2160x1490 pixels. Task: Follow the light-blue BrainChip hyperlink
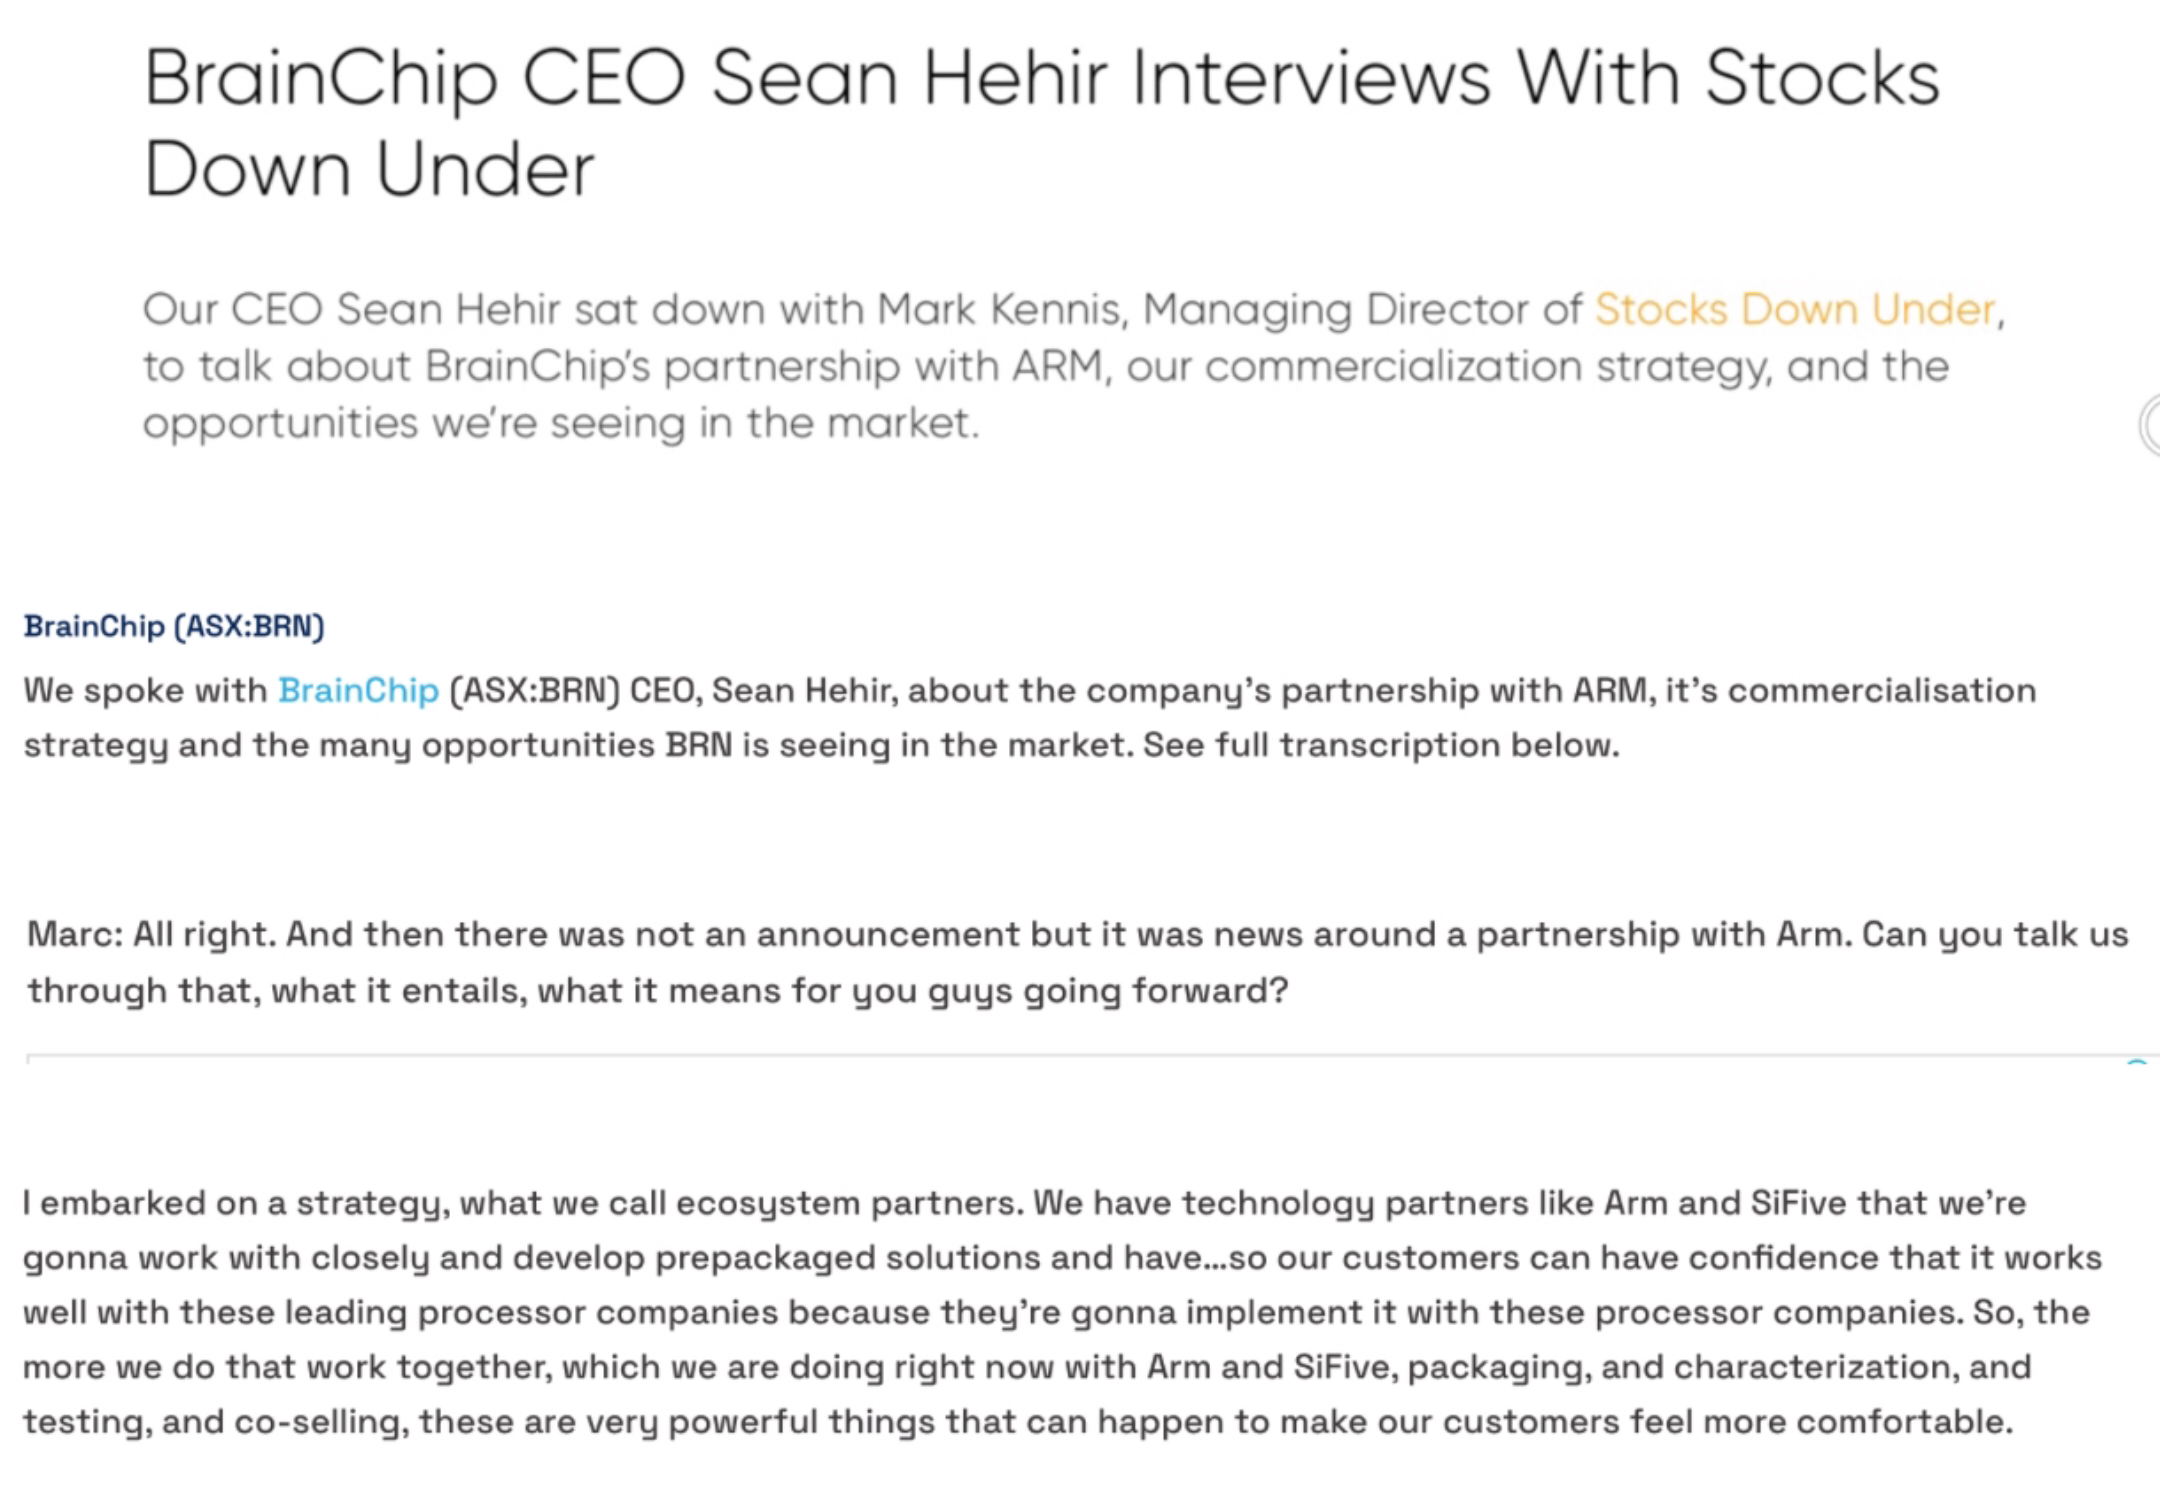(358, 691)
